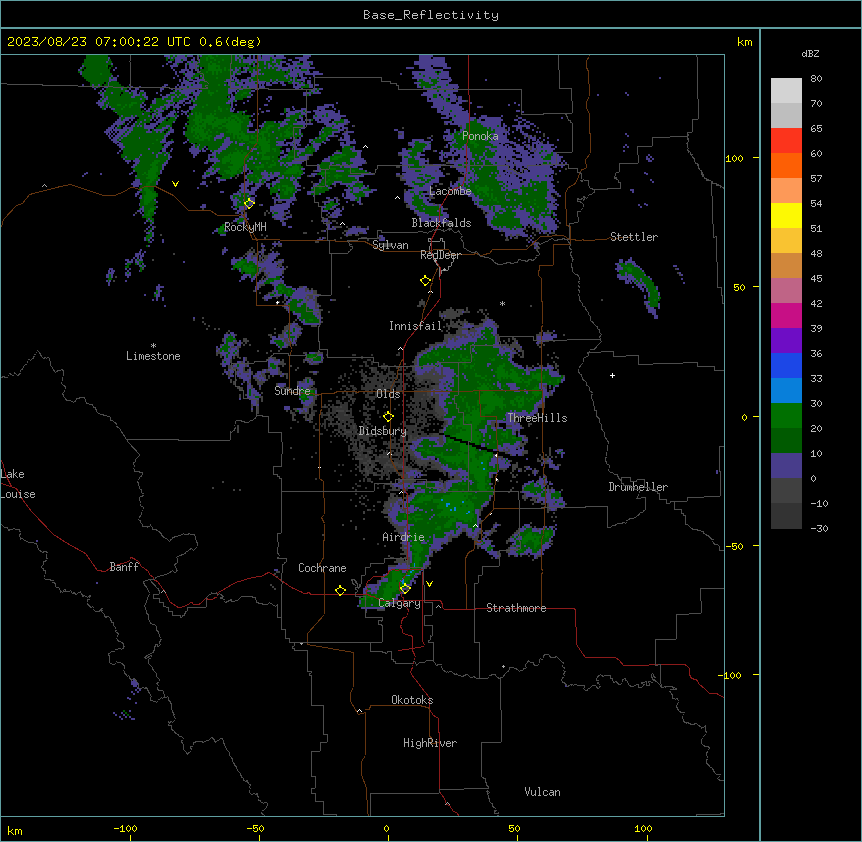Select the lightest gray swatch at legend top
The width and height of the screenshot is (862, 842).
coord(786,91)
